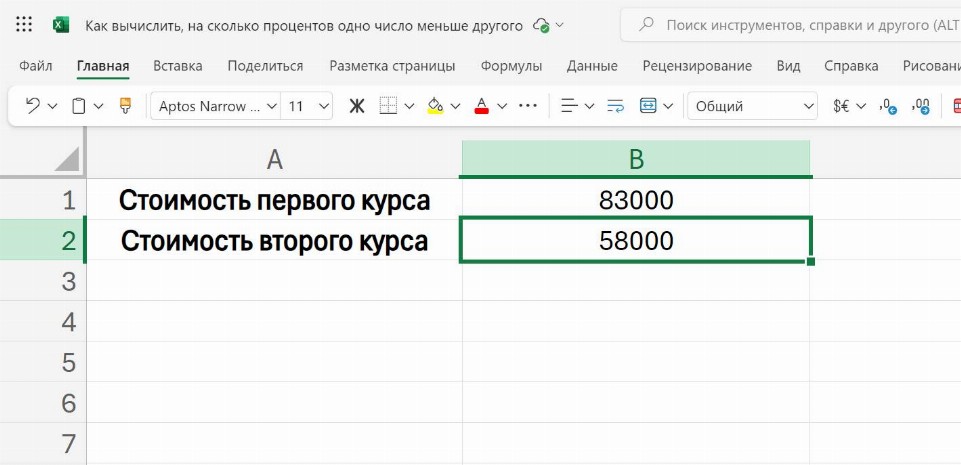
Task: Toggle wrap text
Action: 615,105
